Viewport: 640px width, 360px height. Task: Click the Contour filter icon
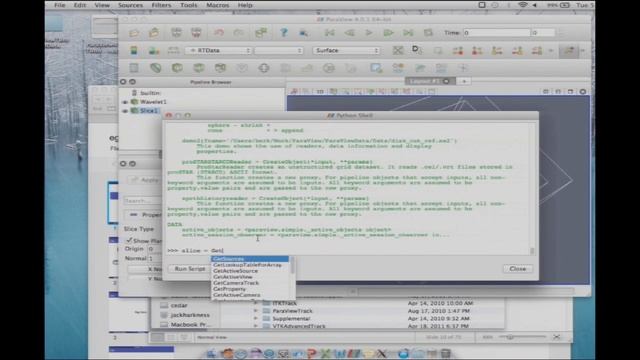click(x=156, y=68)
